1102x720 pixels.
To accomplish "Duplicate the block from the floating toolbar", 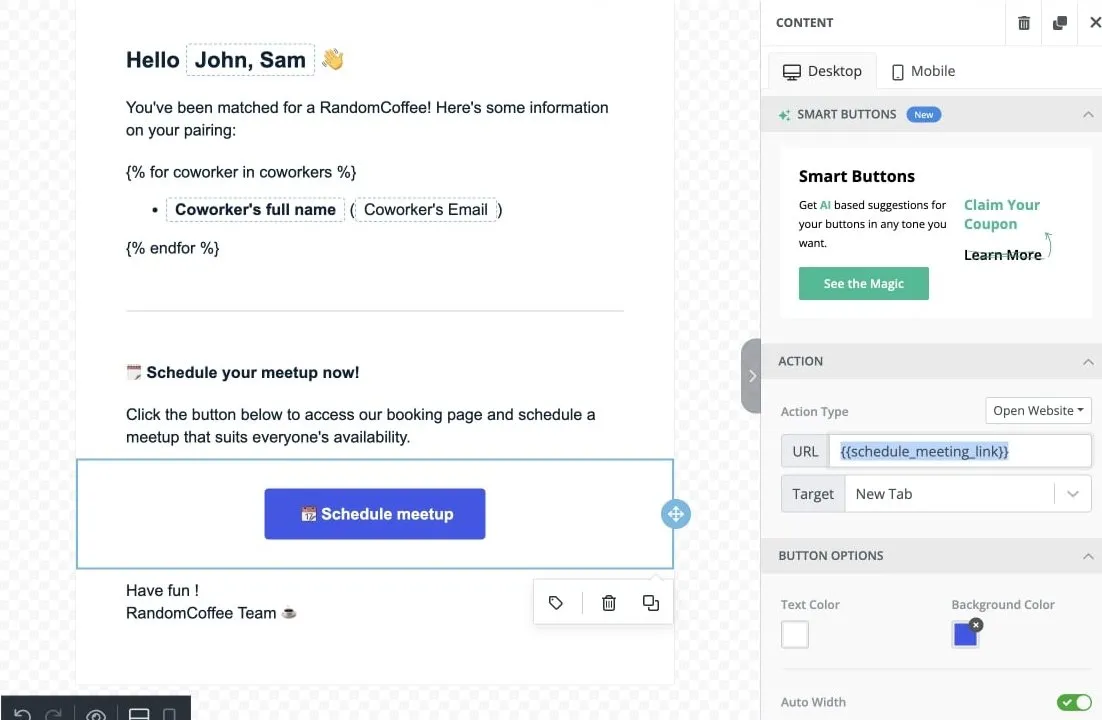I will 651,603.
